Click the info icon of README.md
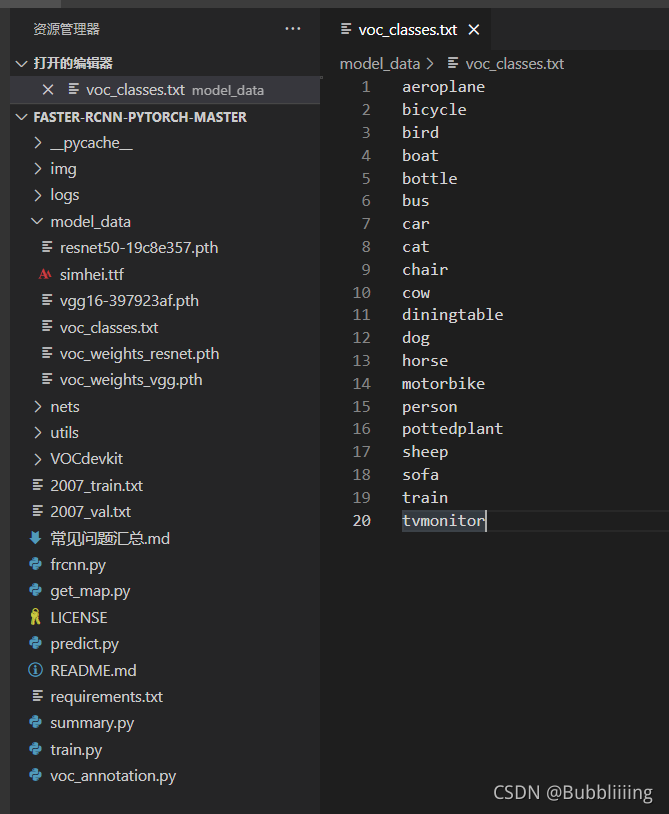 (35, 670)
